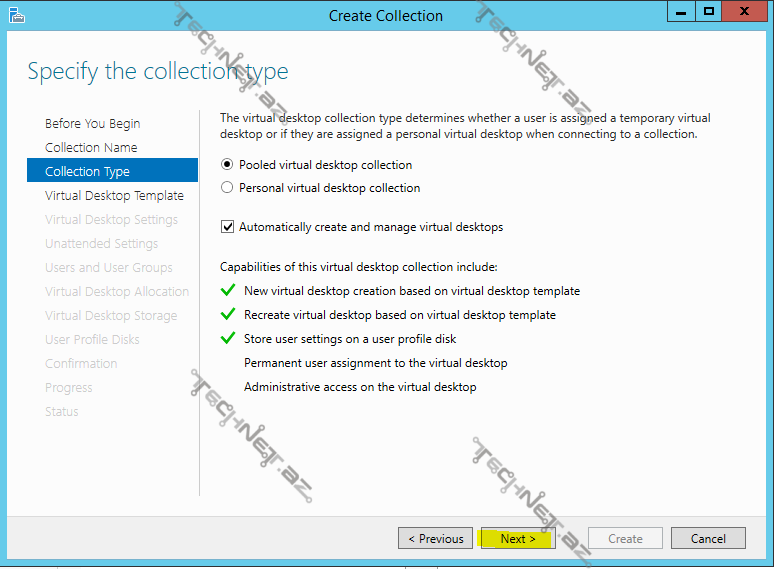The height and width of the screenshot is (569, 774).
Task: Maximize the Create Collection window
Action: pos(709,12)
